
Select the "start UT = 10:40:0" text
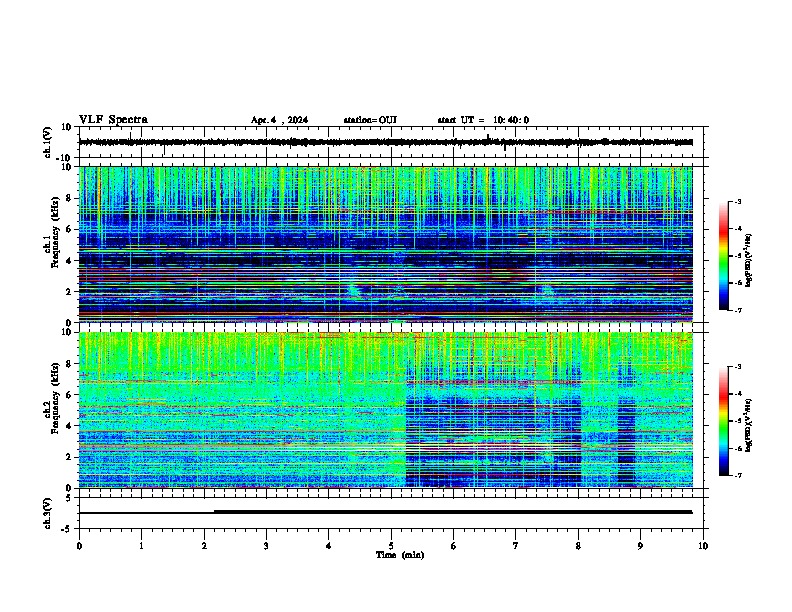pos(483,120)
